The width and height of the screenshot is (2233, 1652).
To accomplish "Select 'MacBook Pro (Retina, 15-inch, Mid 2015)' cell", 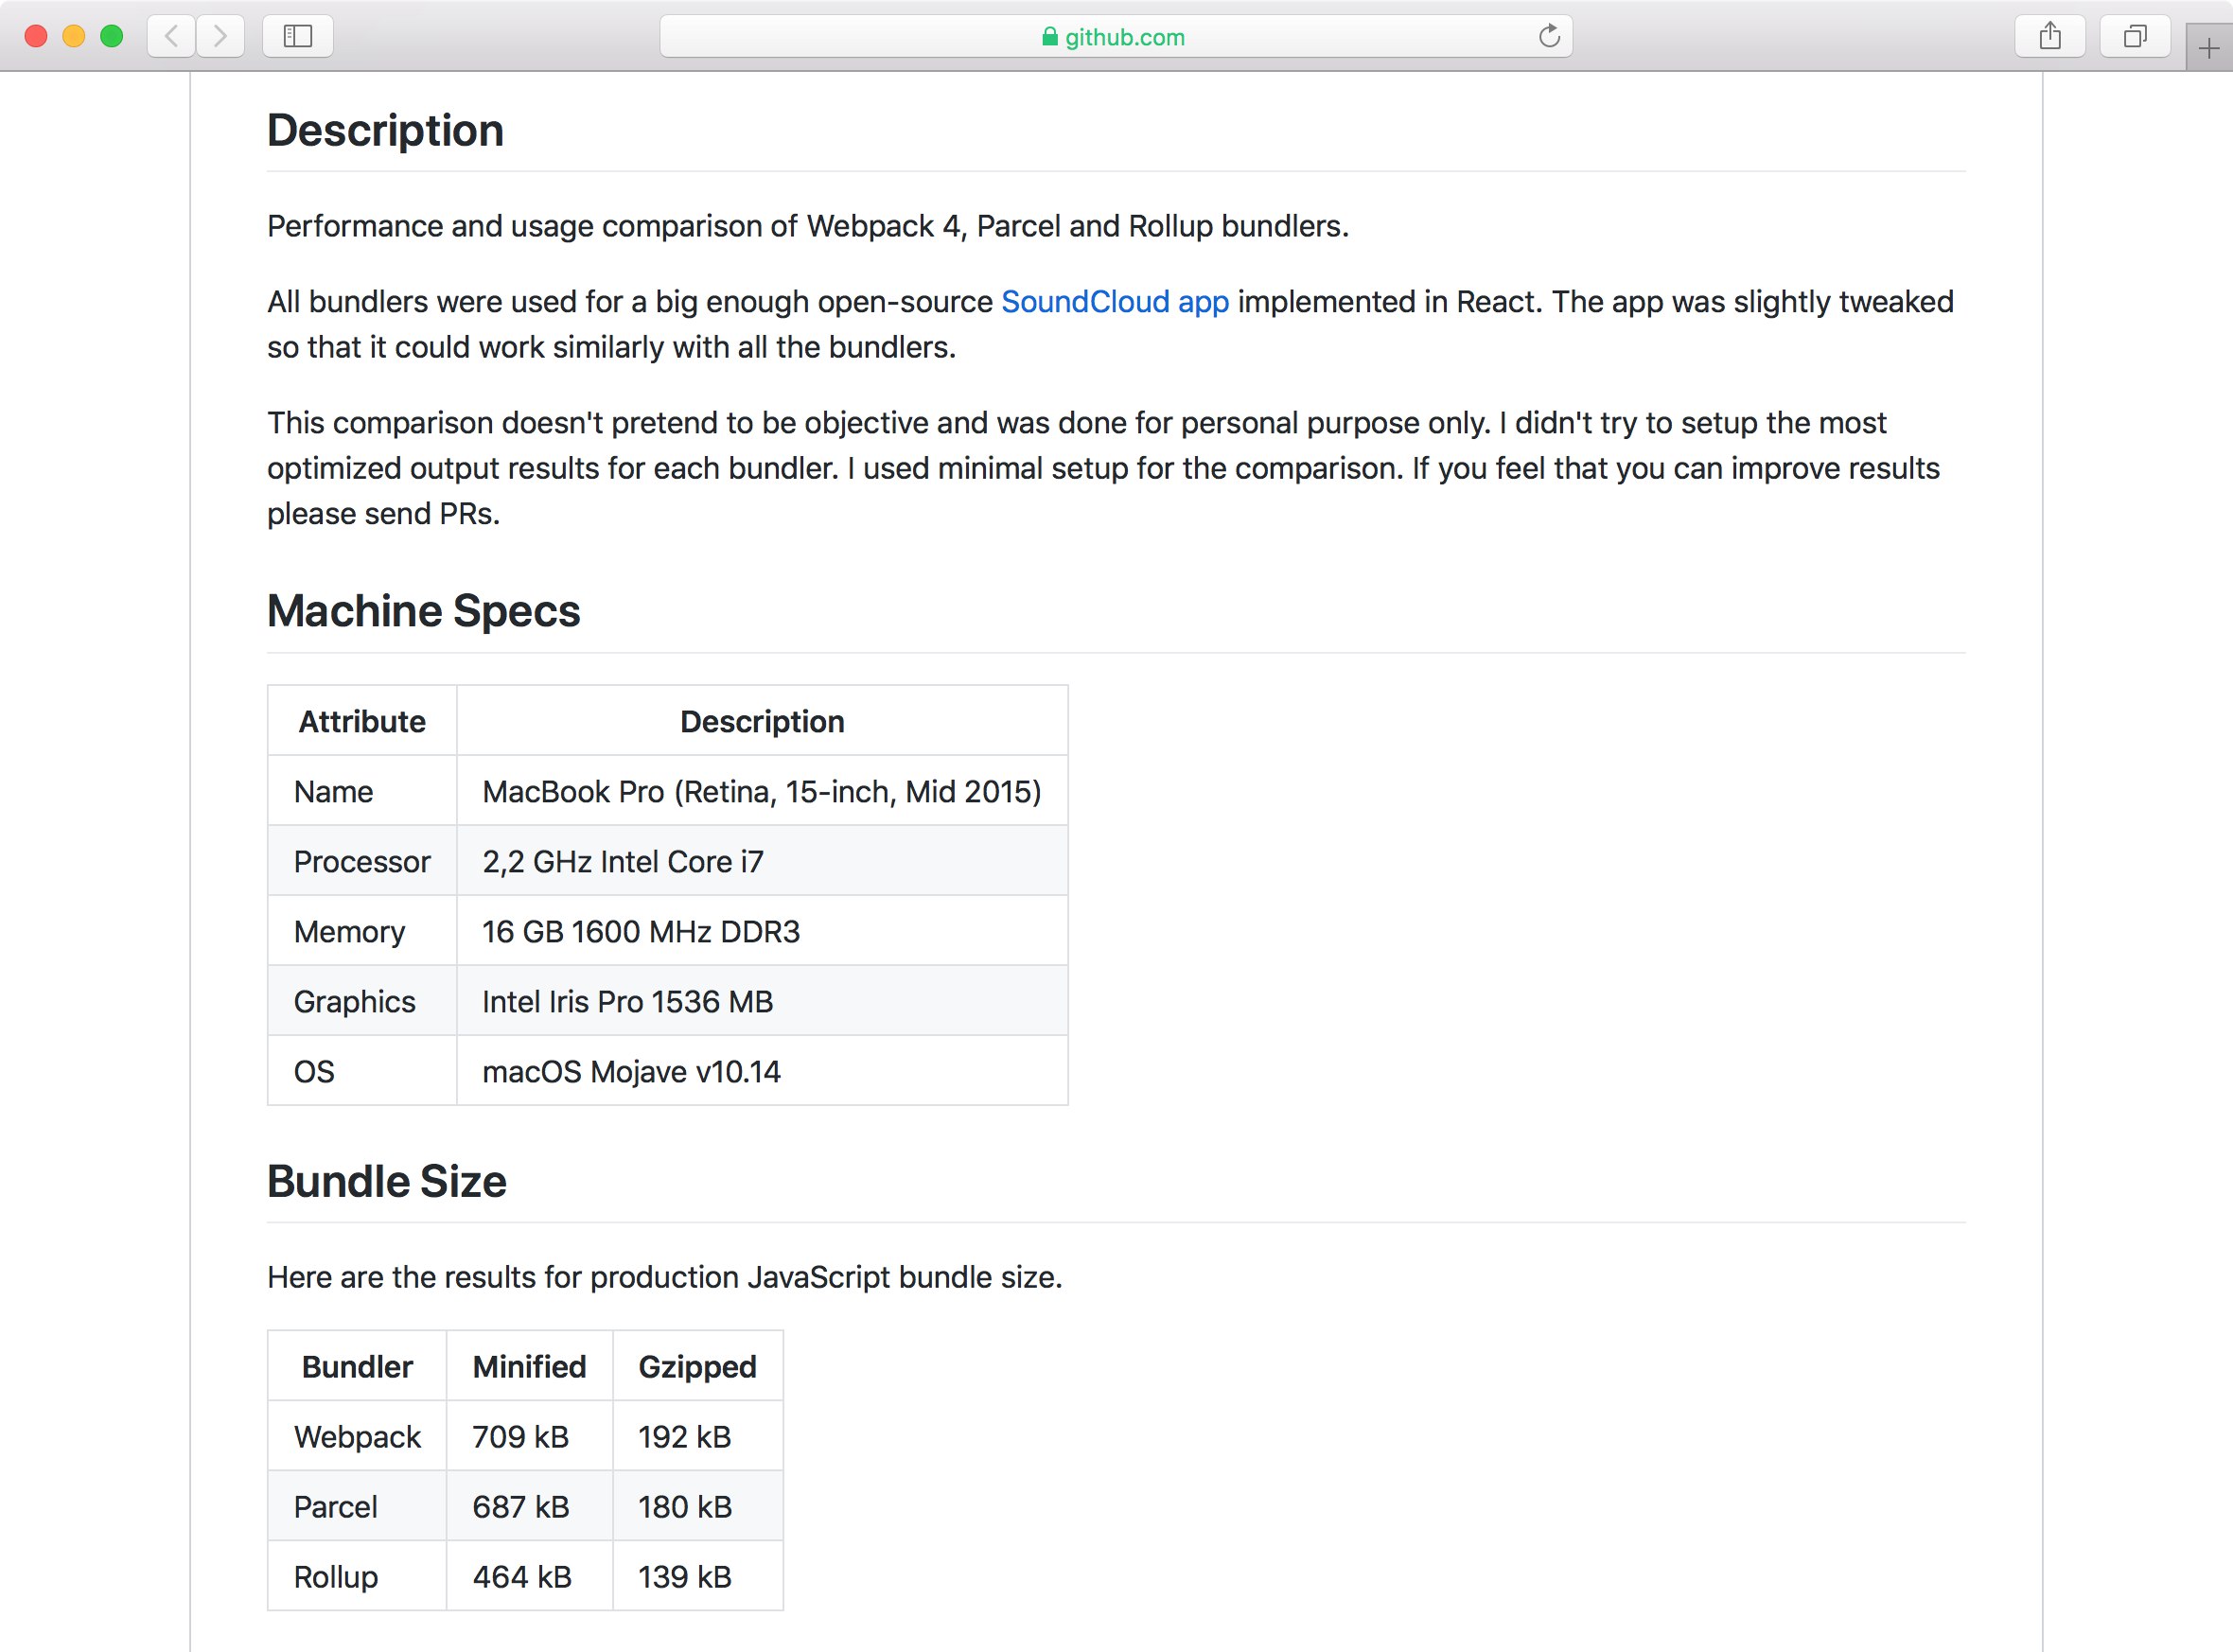I will tap(762, 791).
